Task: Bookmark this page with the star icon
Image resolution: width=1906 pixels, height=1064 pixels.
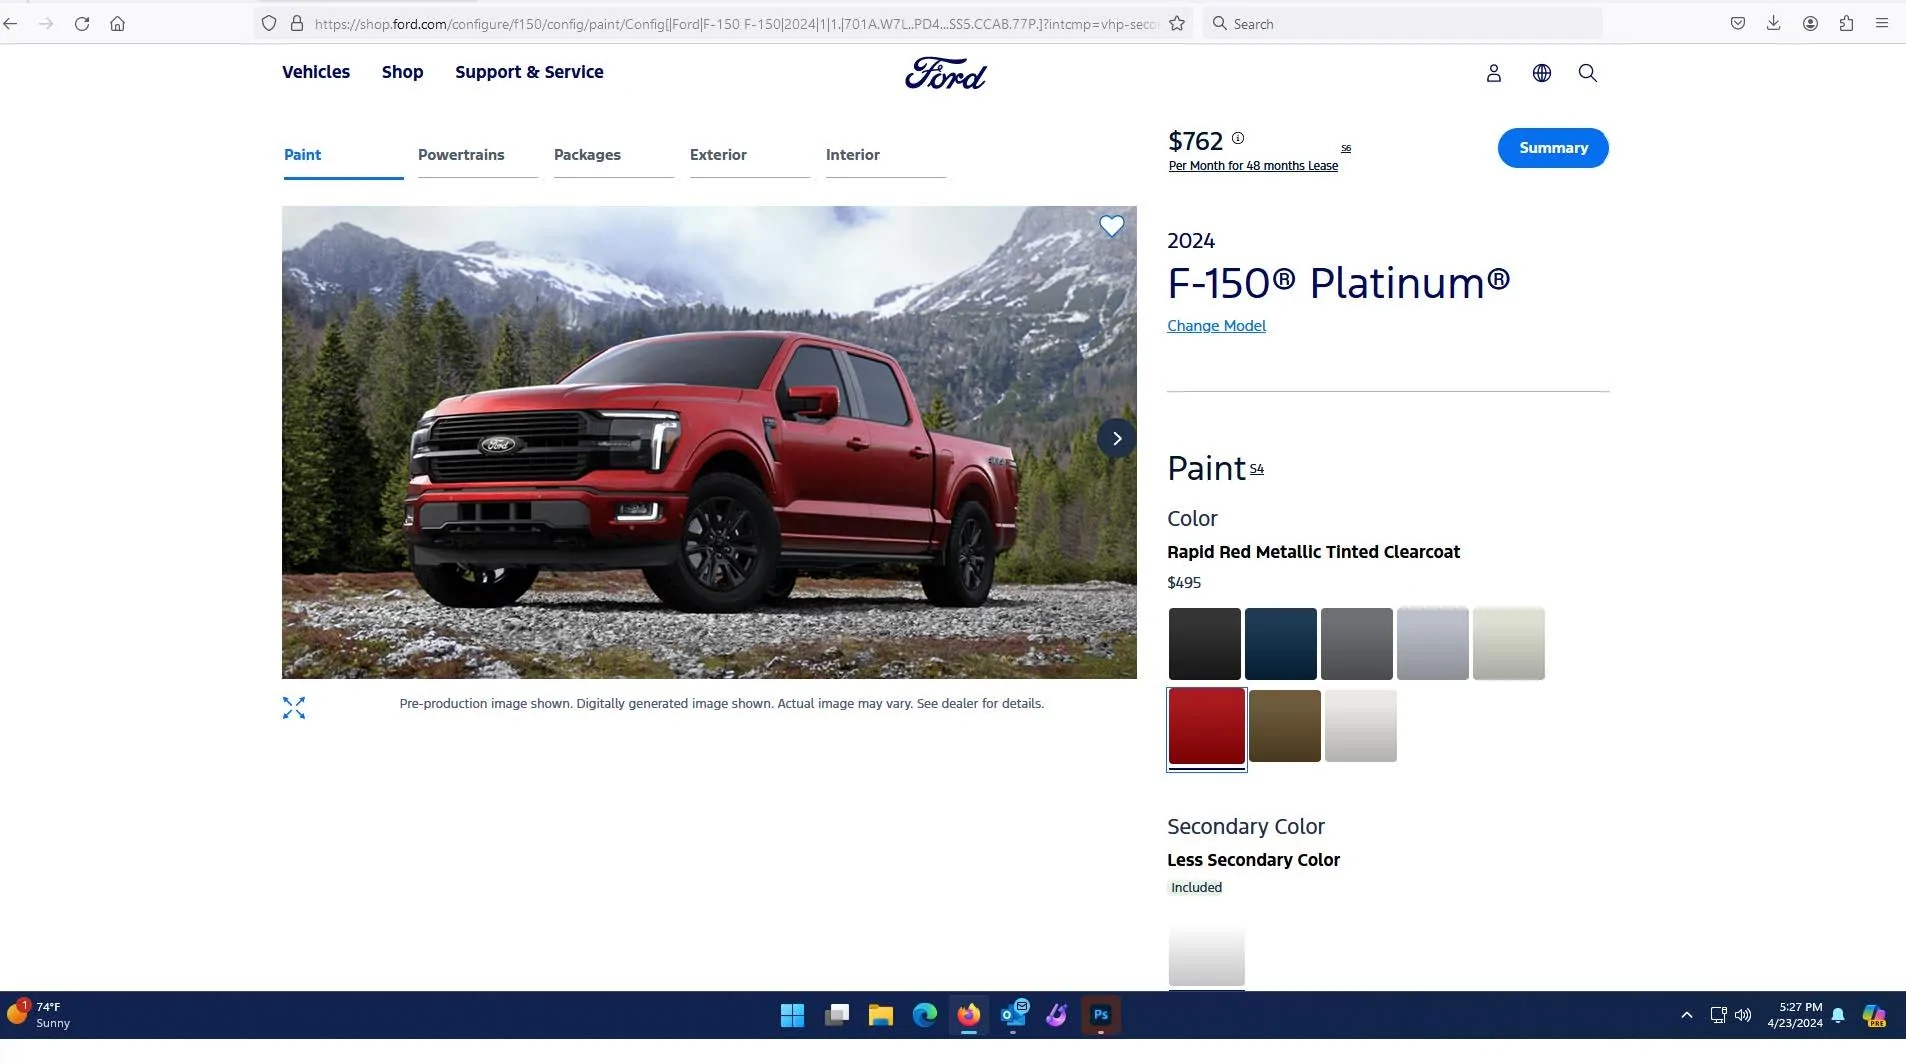Action: click(x=1177, y=23)
